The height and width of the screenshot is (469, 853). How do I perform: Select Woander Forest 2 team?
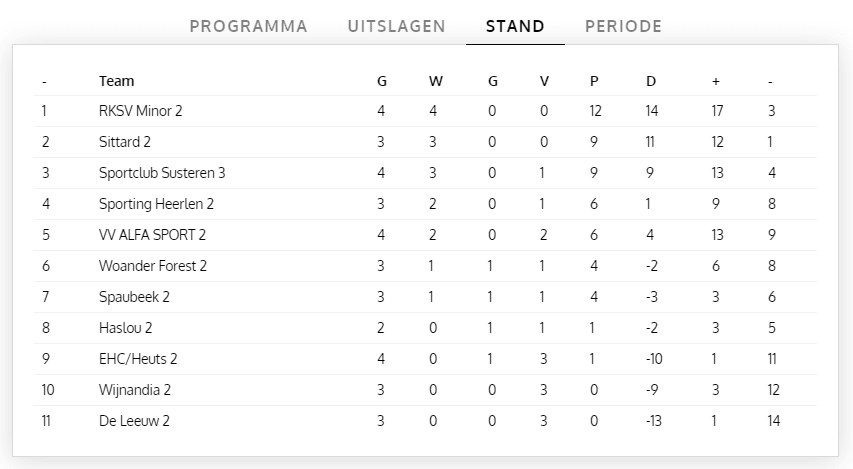pyautogui.click(x=153, y=266)
